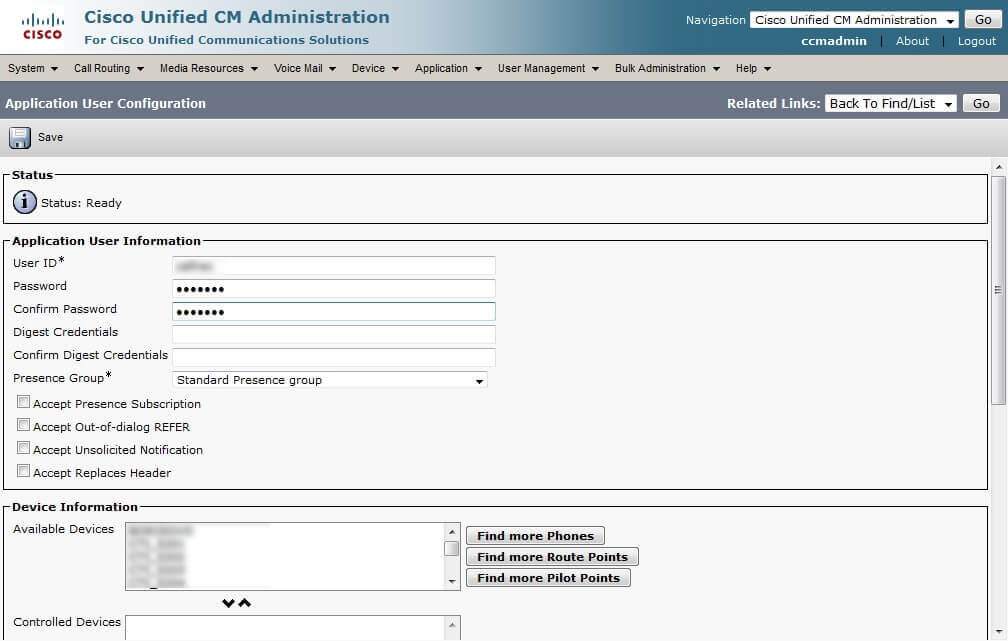Focus the User ID input field
Image resolution: width=1008 pixels, height=641 pixels.
pos(334,266)
